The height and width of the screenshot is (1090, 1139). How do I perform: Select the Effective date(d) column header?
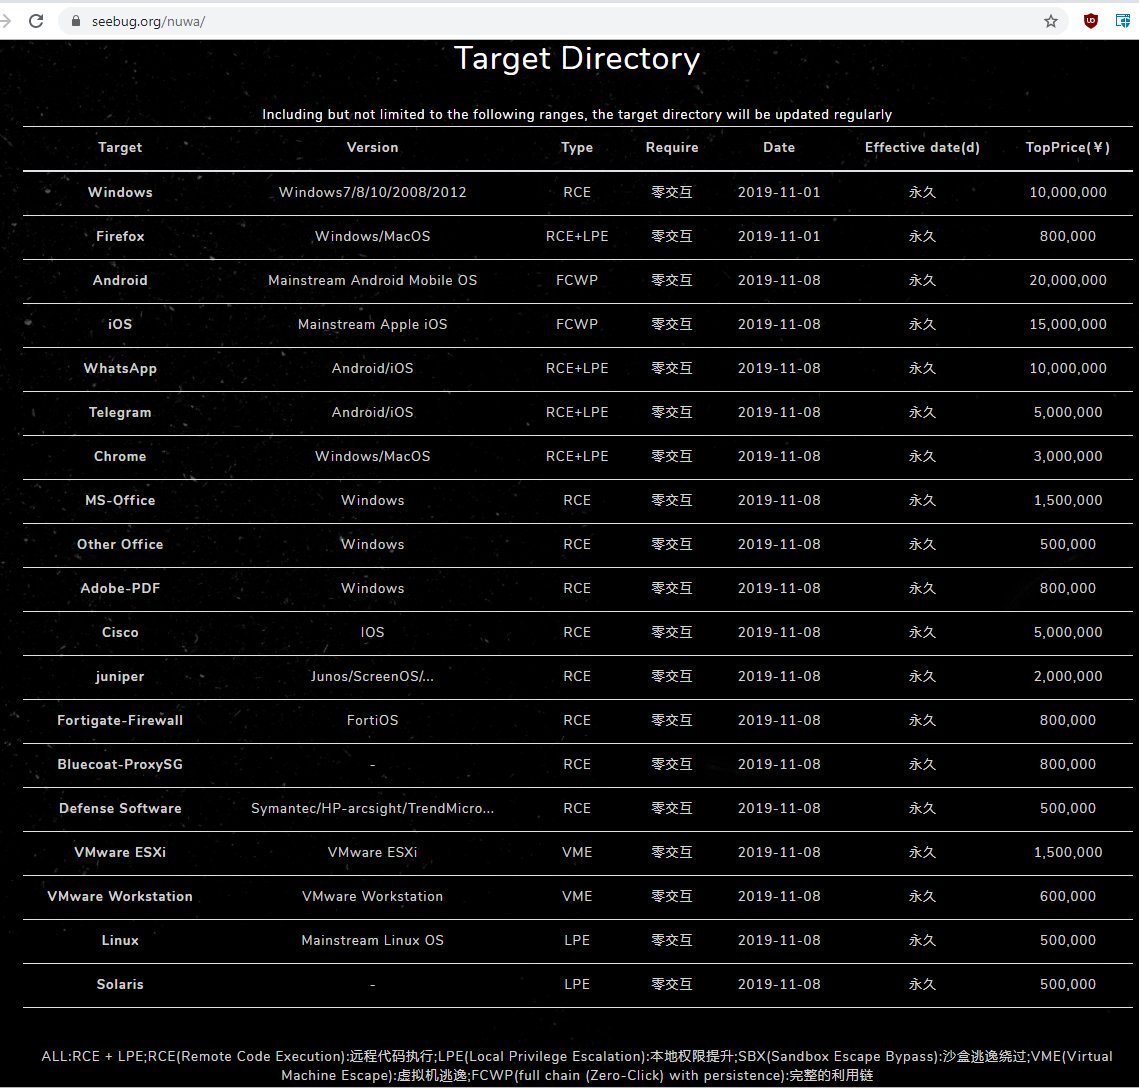point(922,147)
